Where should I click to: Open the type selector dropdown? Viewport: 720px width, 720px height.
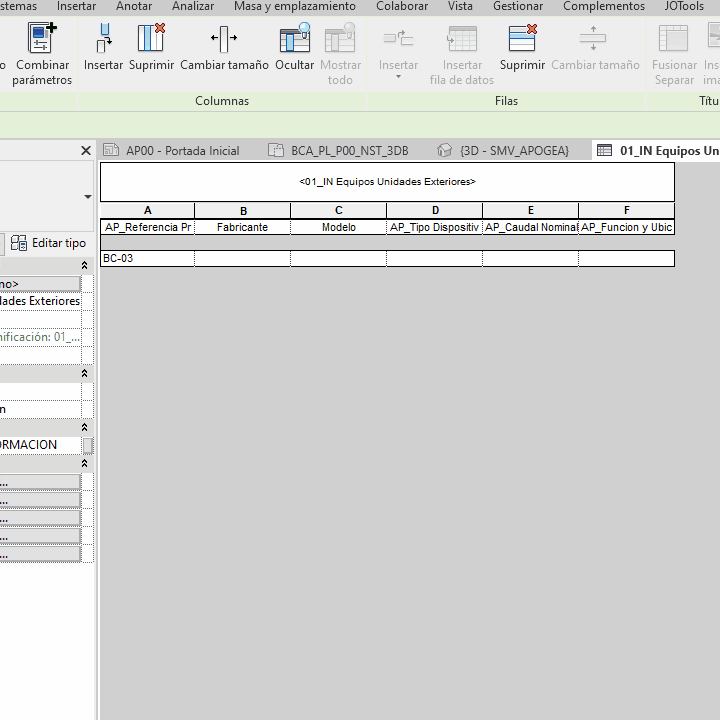coord(88,197)
